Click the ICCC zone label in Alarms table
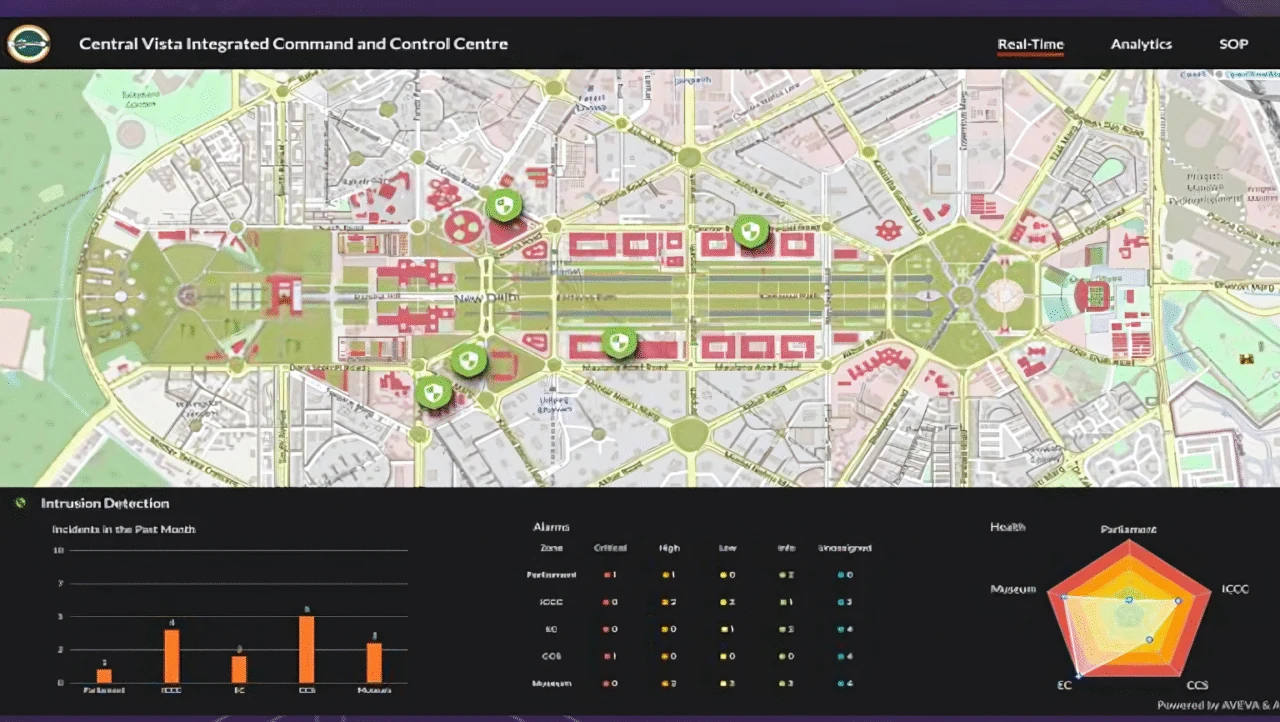Image resolution: width=1280 pixels, height=722 pixels. 552,602
